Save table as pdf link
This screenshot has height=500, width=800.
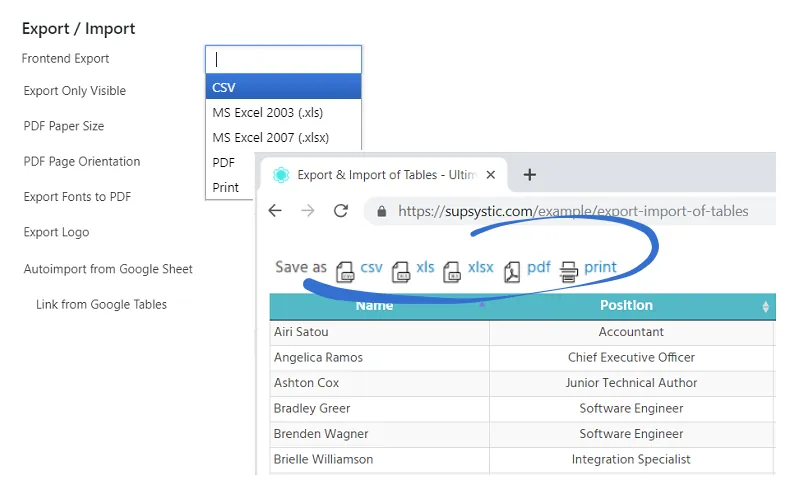(x=539, y=267)
